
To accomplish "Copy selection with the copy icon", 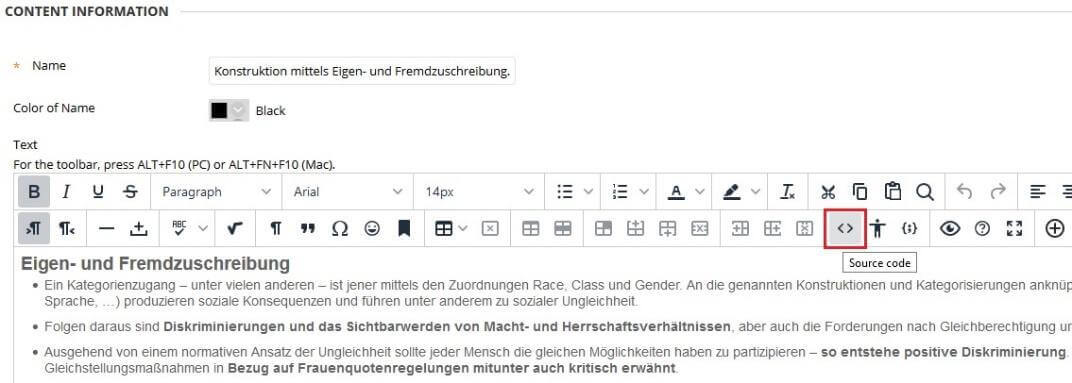I will pos(860,192).
